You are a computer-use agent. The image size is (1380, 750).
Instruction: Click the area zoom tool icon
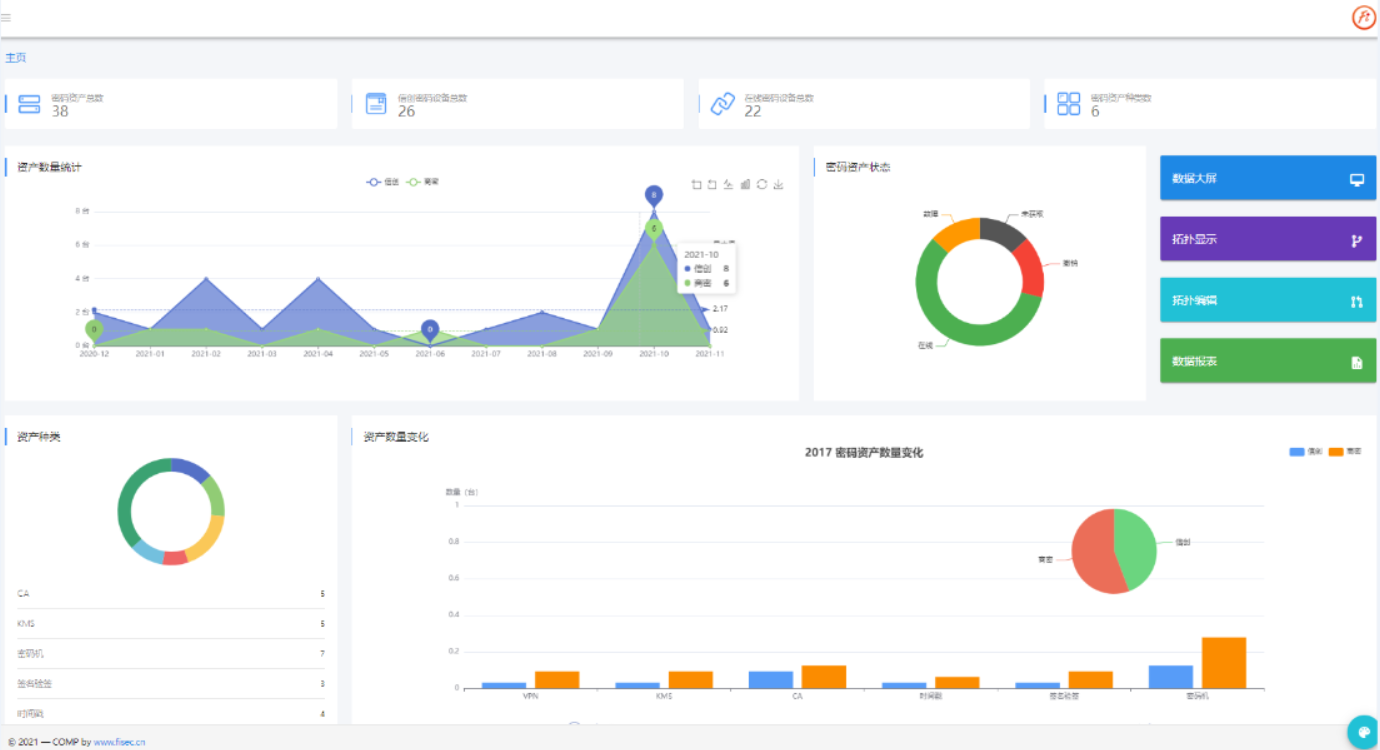(696, 184)
